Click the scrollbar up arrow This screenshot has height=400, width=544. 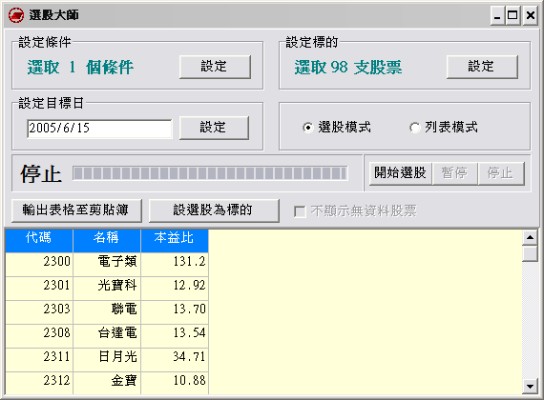[x=530, y=237]
